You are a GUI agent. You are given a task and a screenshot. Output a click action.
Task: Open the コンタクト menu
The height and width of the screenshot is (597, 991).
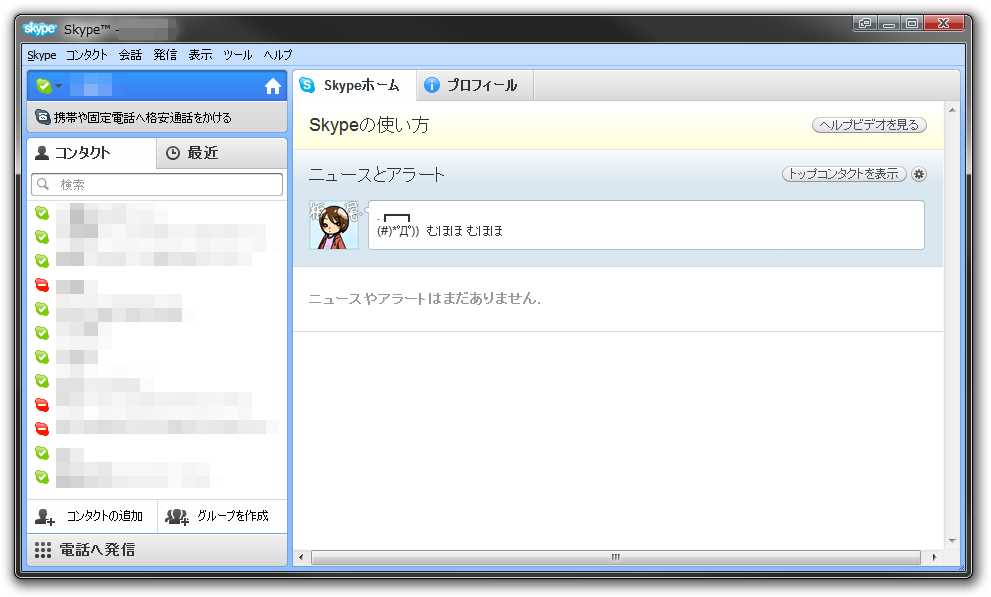click(87, 55)
